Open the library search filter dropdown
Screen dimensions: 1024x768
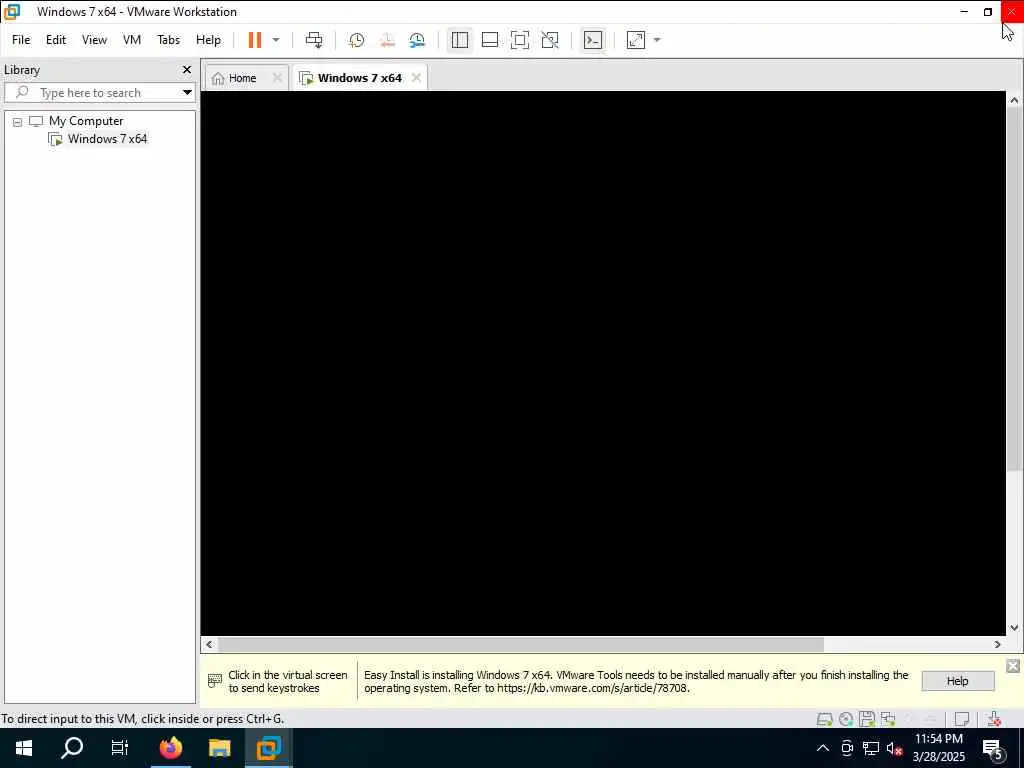187,93
